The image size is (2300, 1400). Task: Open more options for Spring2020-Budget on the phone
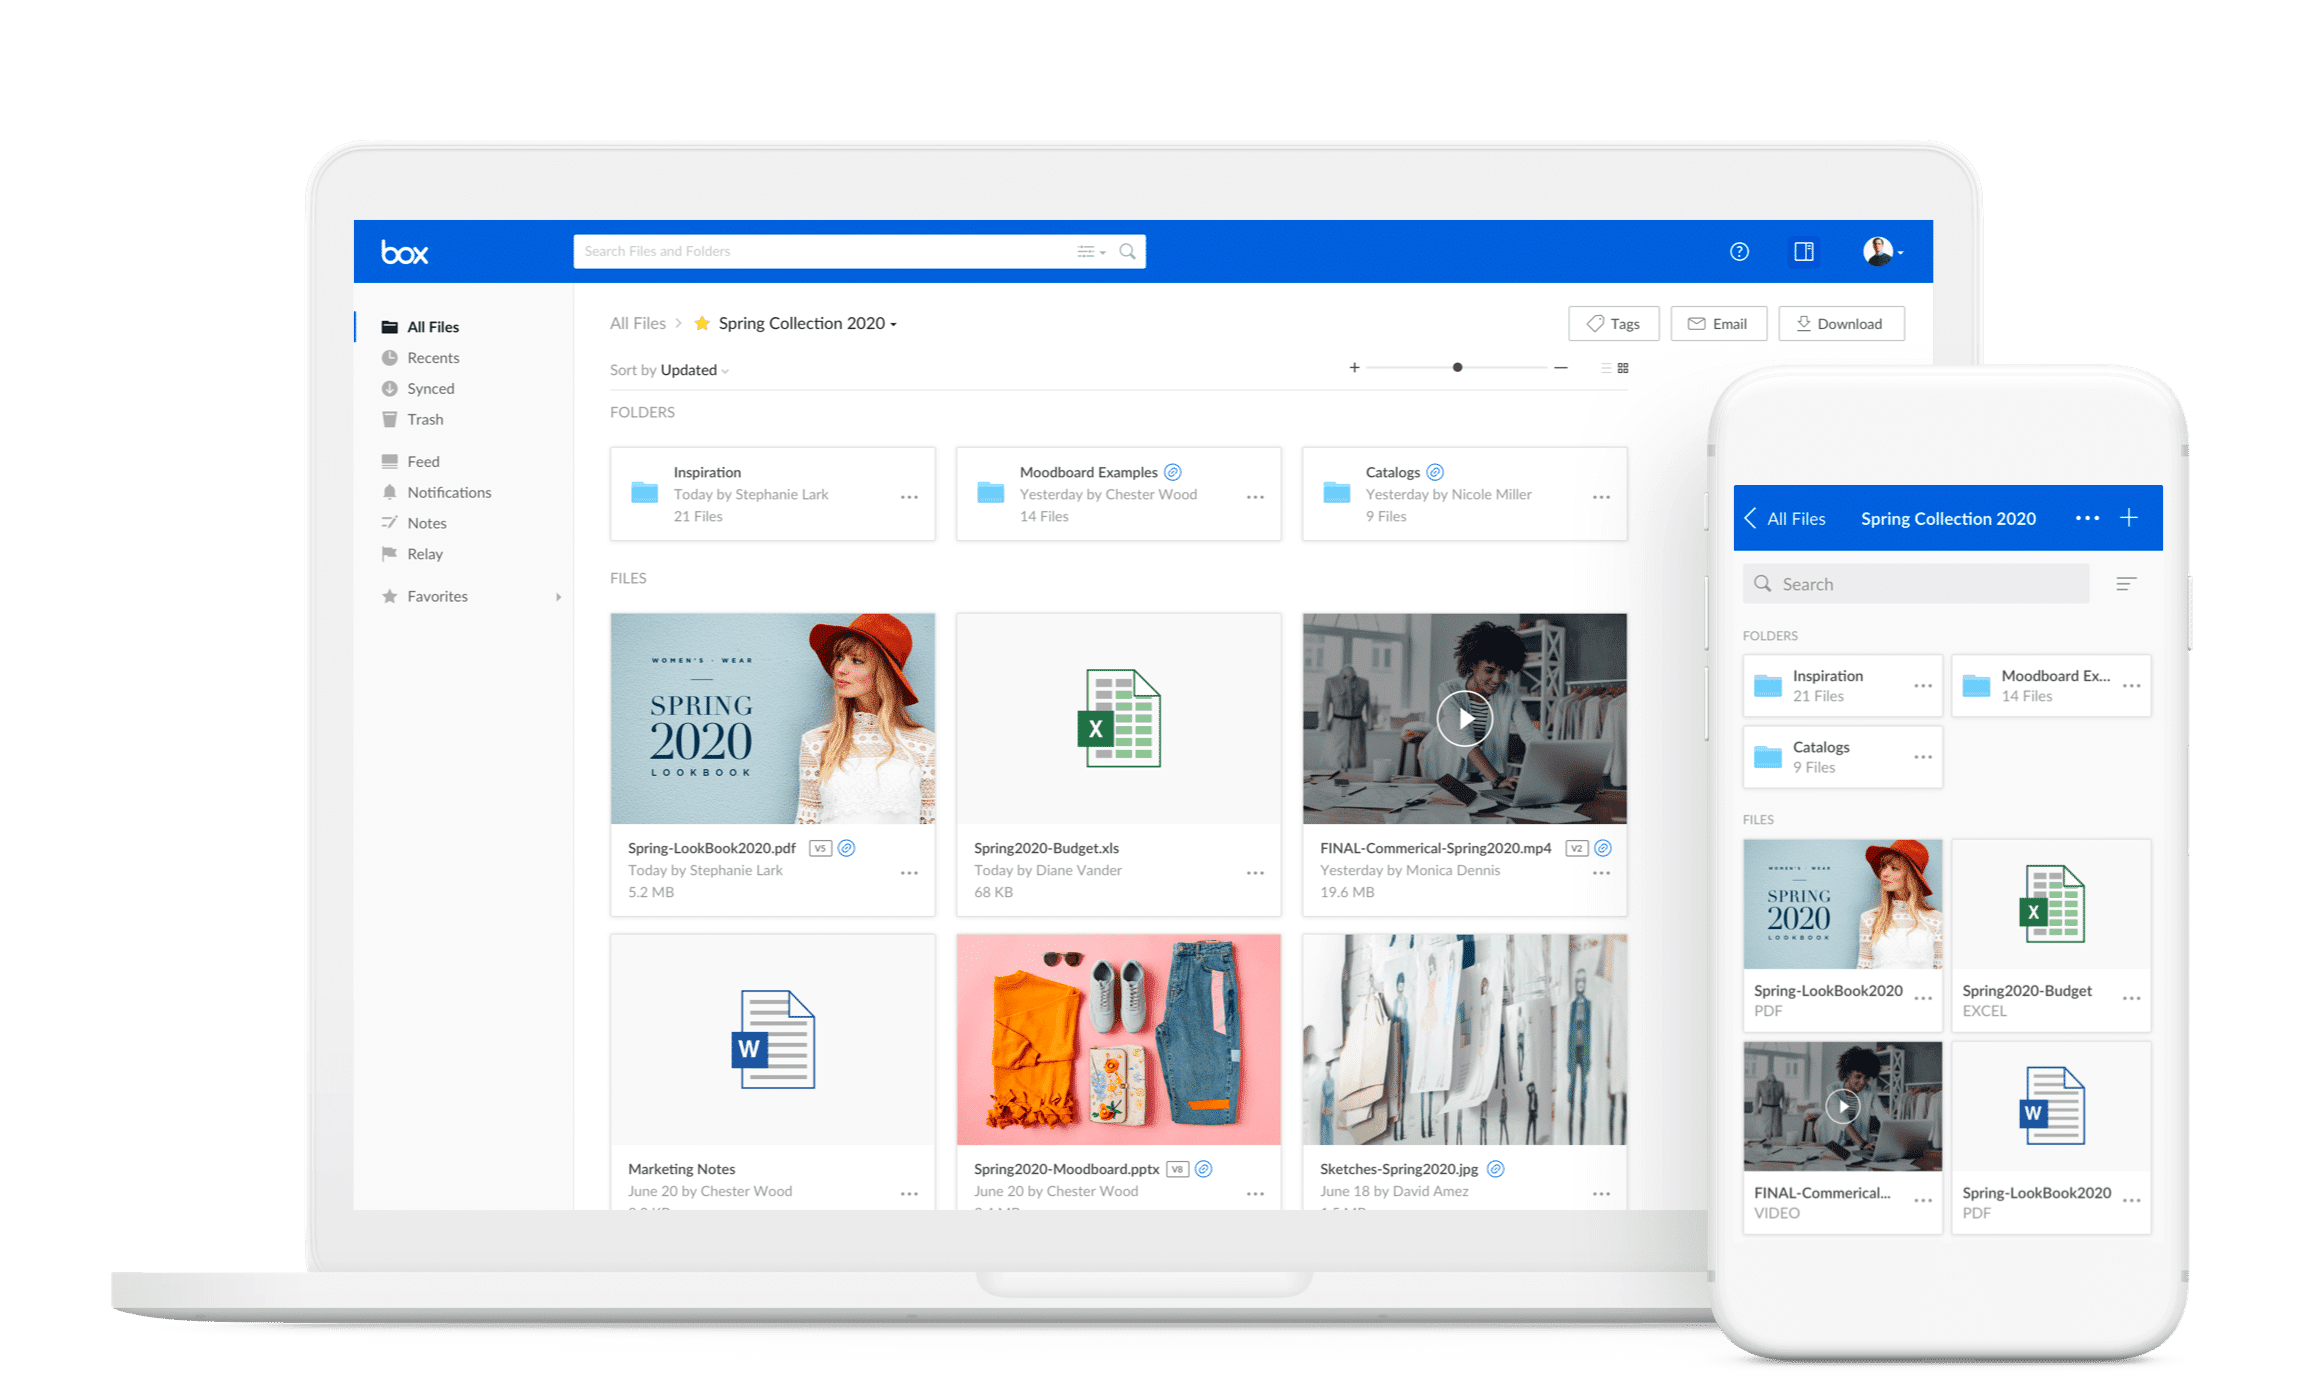point(2131,999)
